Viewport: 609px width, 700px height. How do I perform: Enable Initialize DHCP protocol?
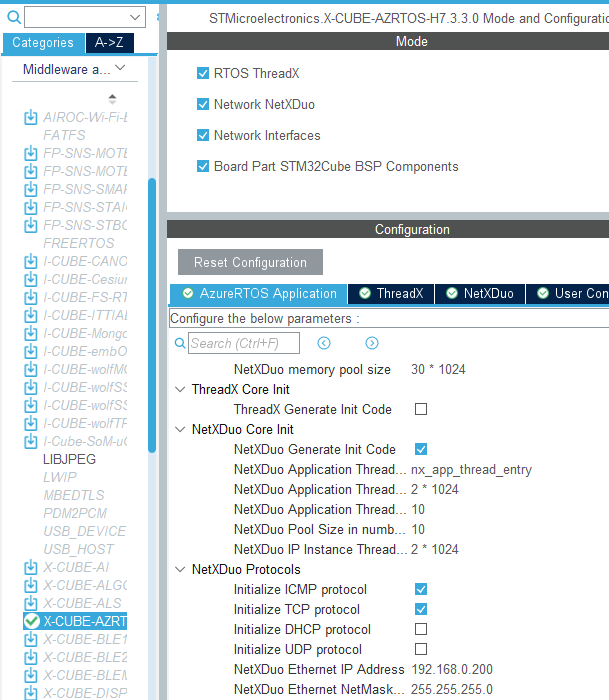coord(421,629)
